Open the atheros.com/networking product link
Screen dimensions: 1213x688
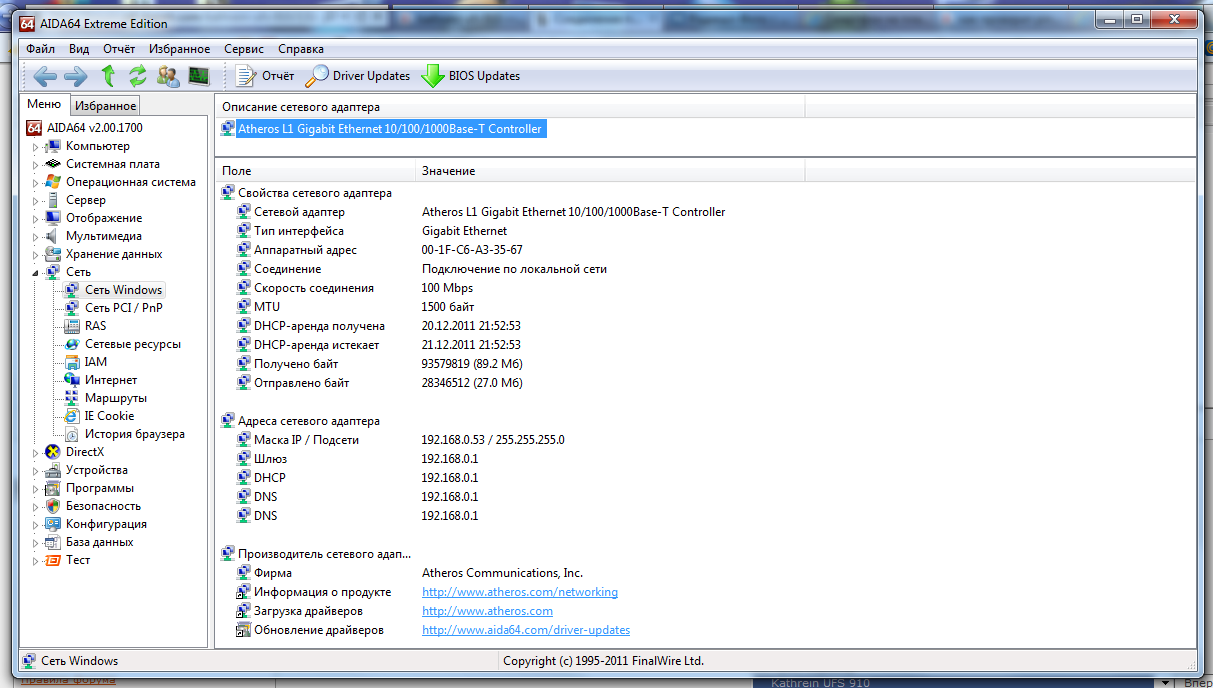520,592
